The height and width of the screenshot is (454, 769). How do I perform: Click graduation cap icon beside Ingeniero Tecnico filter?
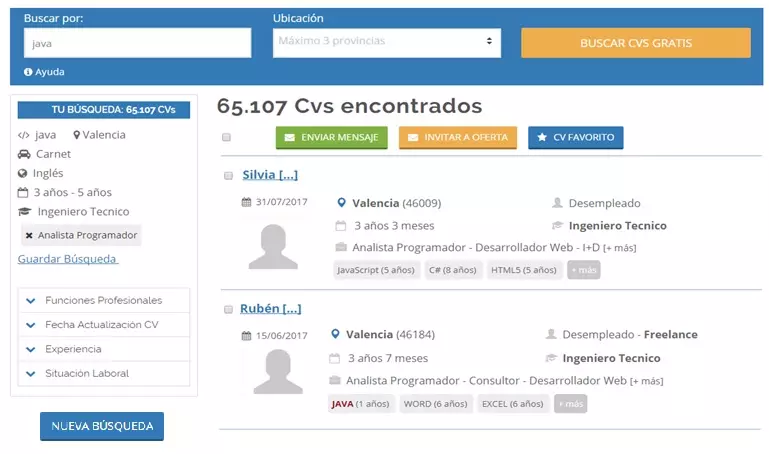coord(25,212)
